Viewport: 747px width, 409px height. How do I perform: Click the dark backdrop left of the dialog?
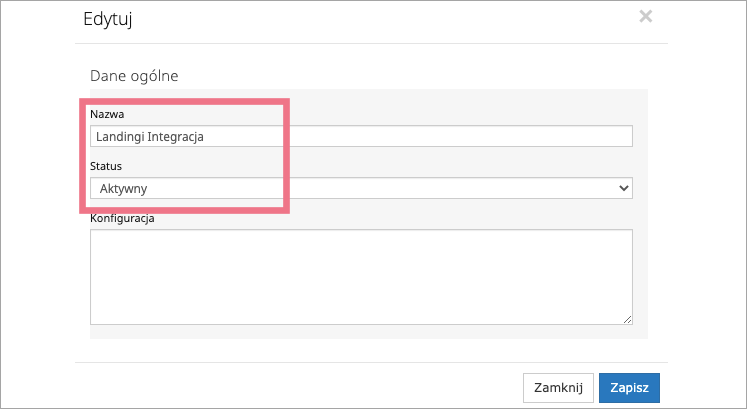pos(37,200)
